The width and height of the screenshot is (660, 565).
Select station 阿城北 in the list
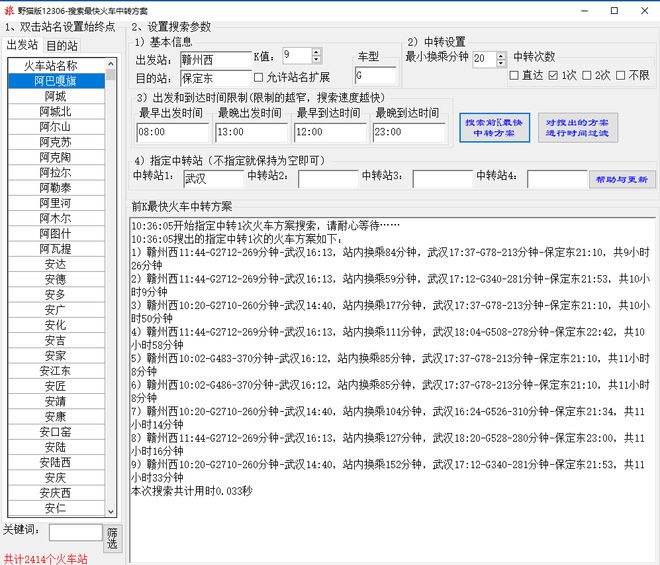pyautogui.click(x=56, y=112)
